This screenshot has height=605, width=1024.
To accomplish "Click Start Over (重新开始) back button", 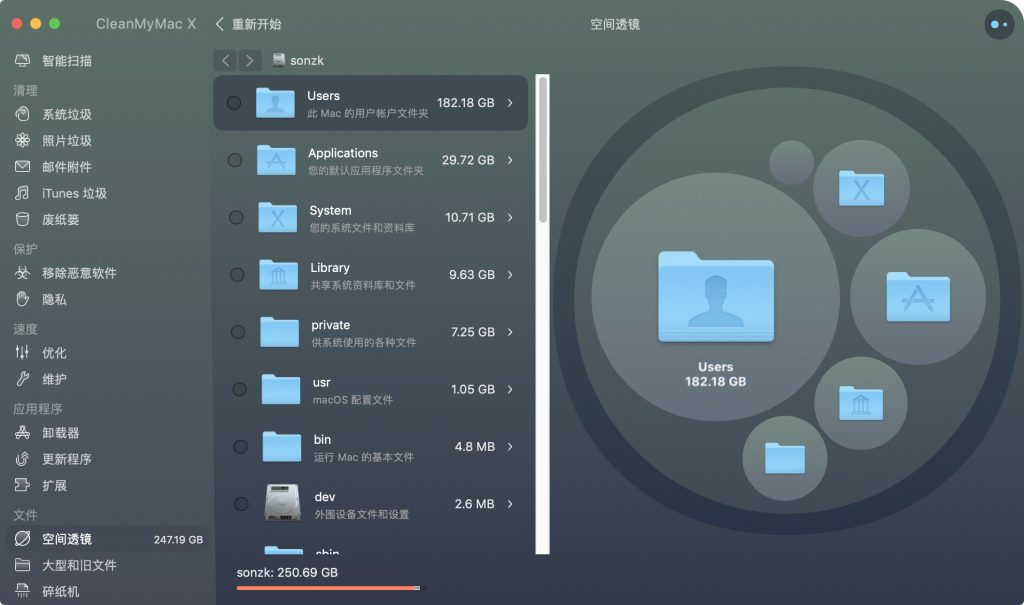I will click(x=248, y=24).
